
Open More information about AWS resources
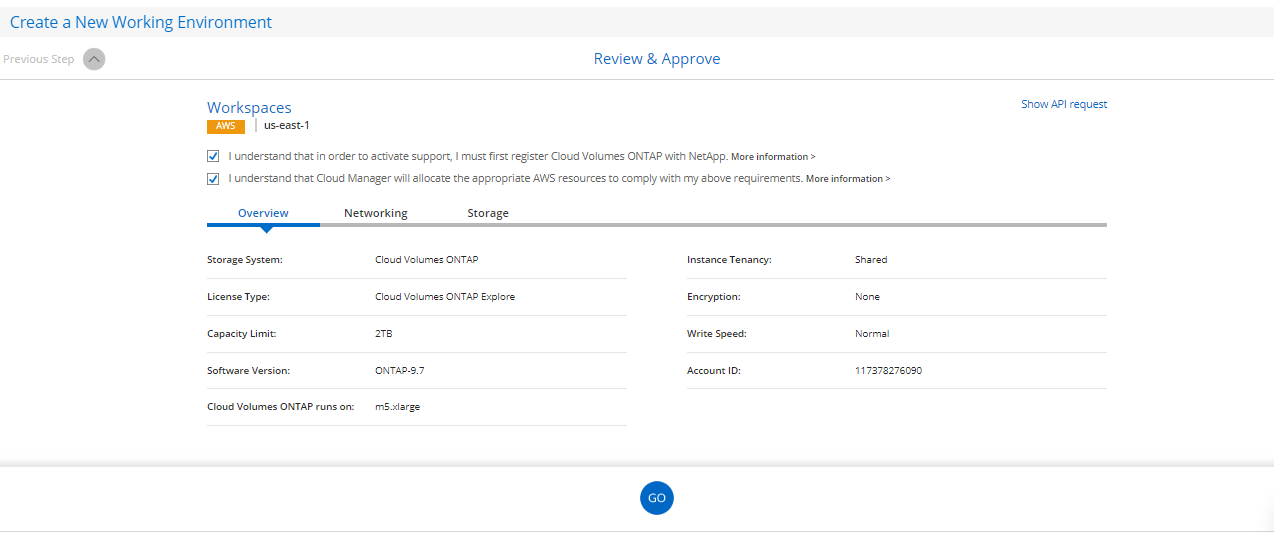point(847,179)
